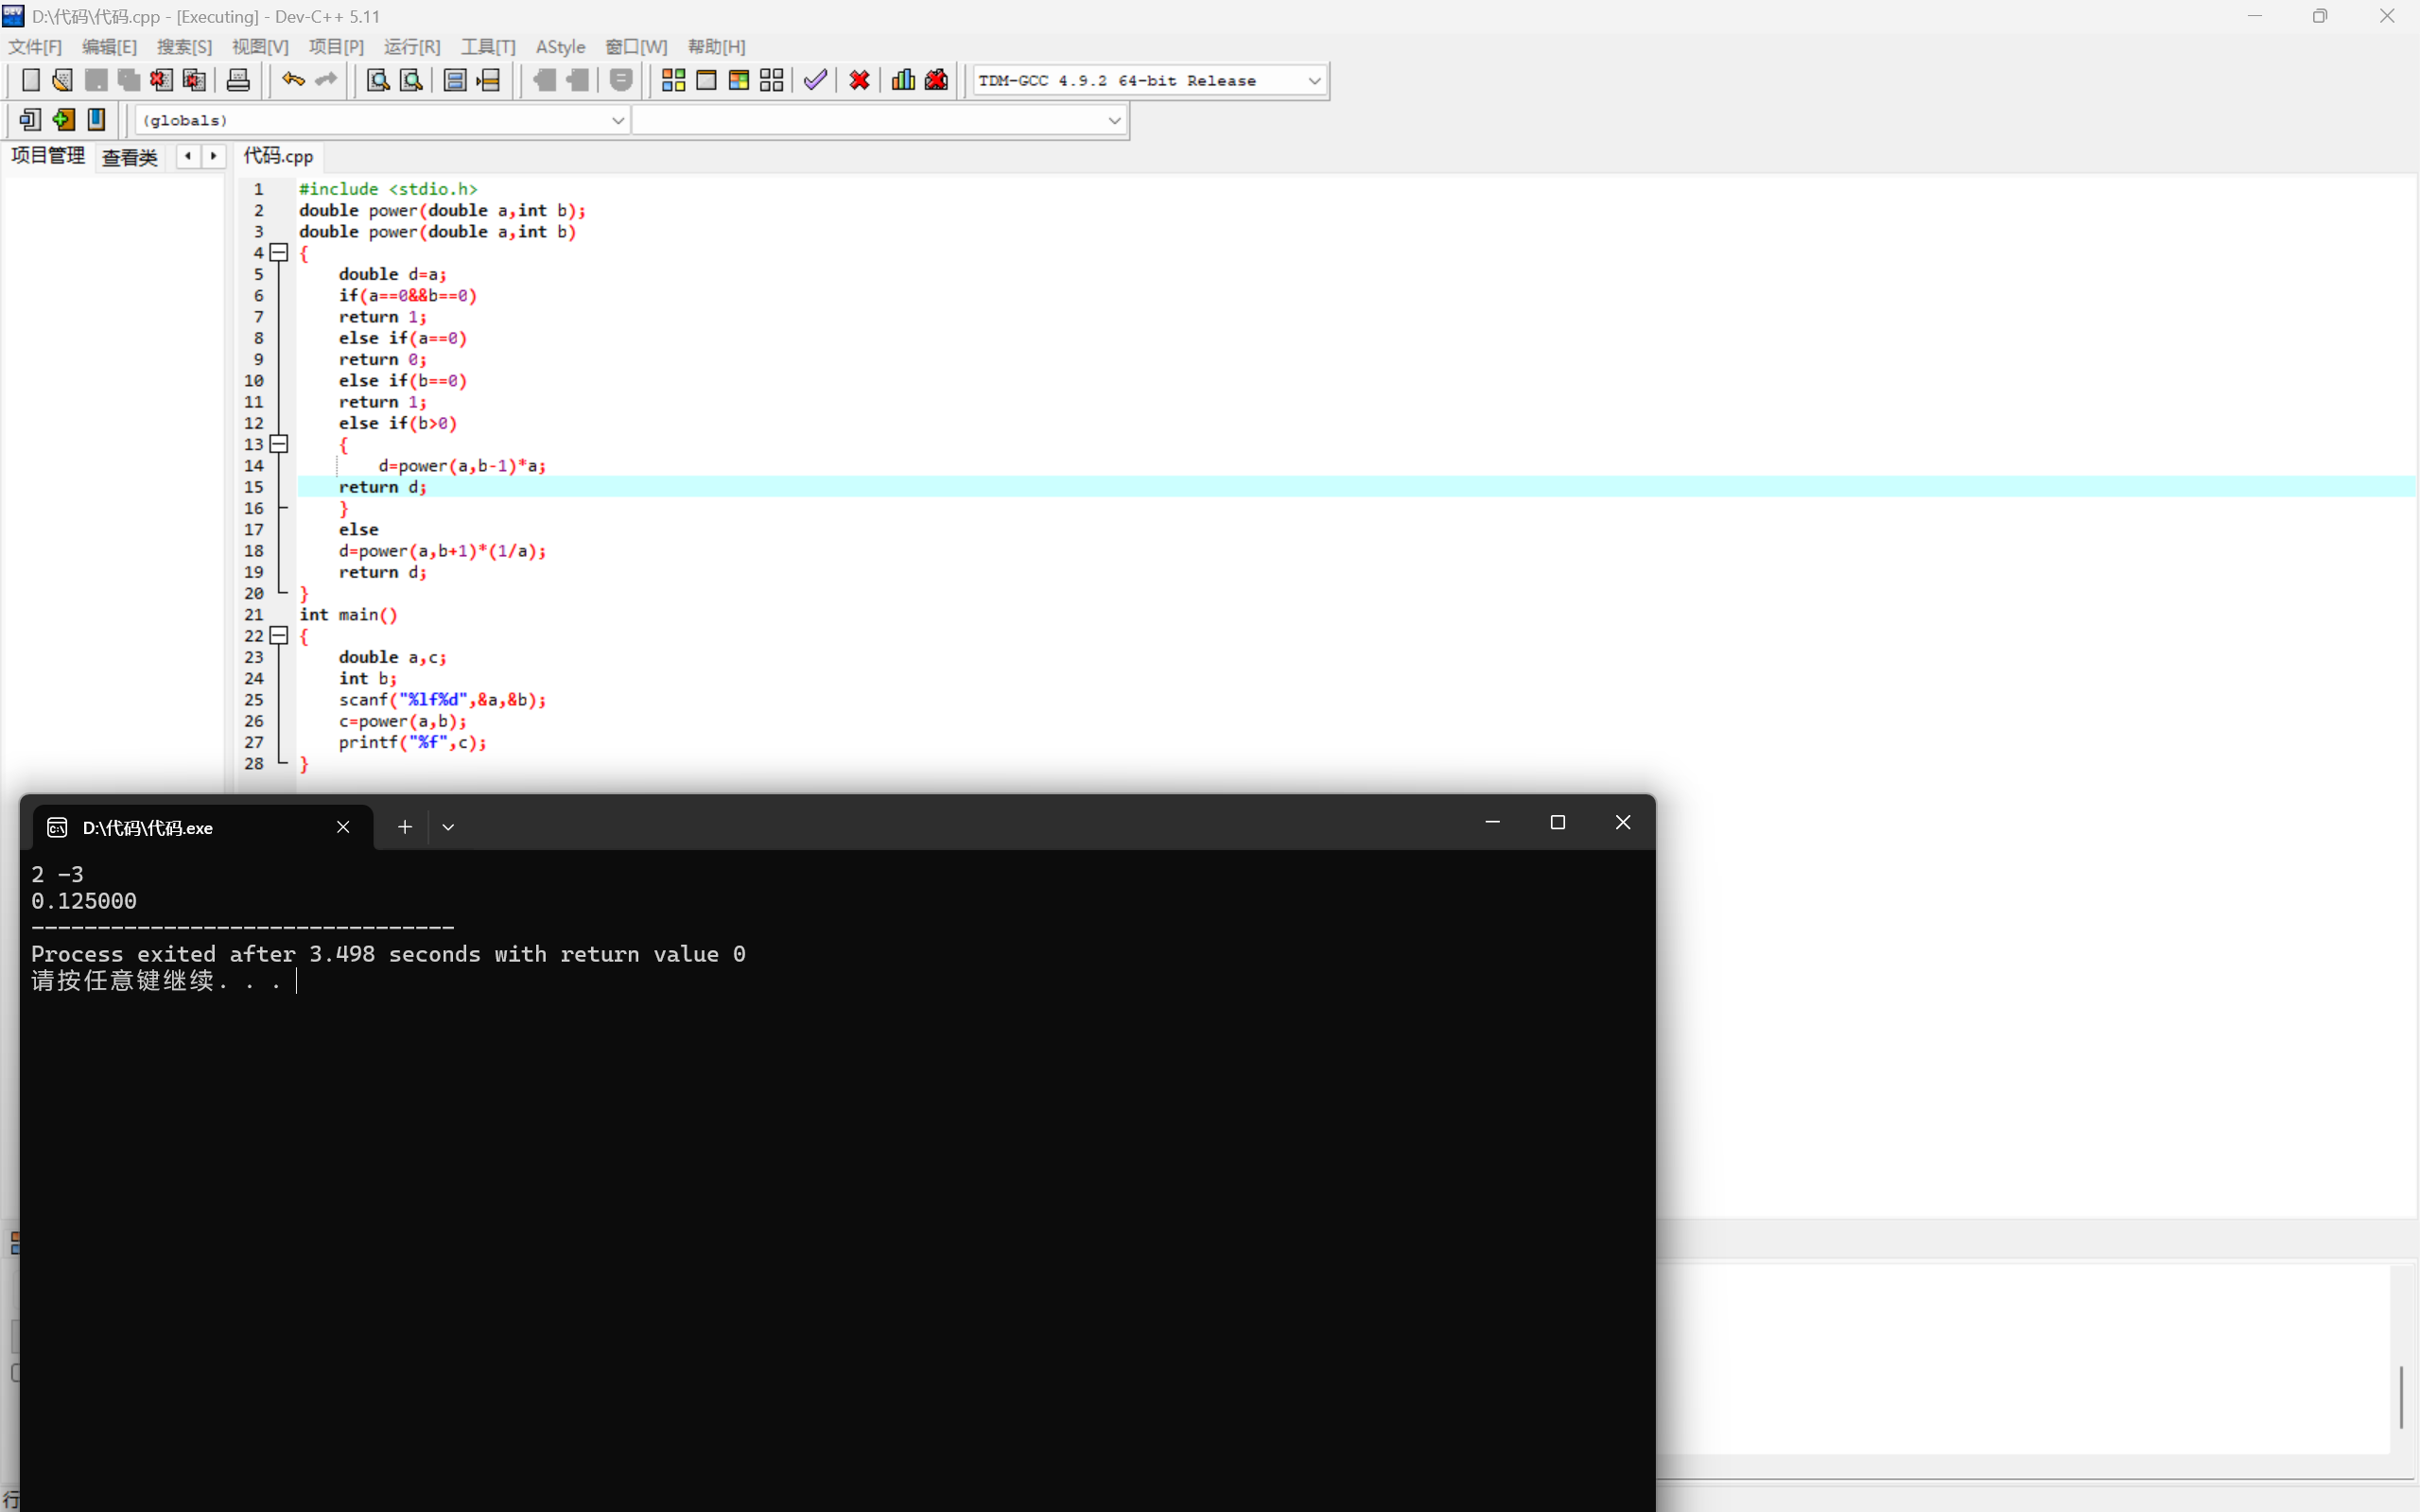The width and height of the screenshot is (2420, 1512).
Task: Collapse main function fold at line 22
Action: click(x=279, y=636)
